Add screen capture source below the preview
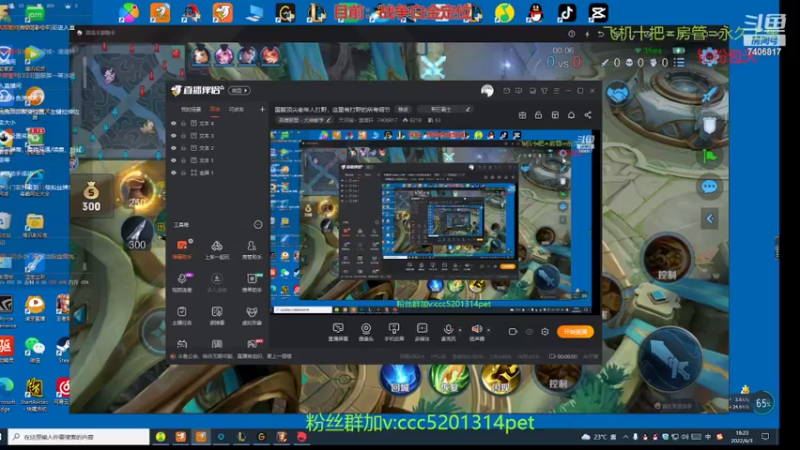 pos(338,332)
